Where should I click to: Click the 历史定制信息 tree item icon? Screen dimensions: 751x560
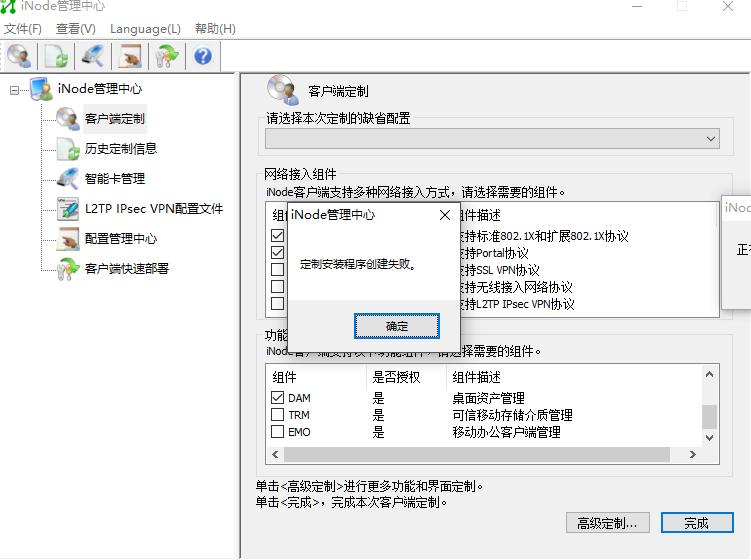pos(68,149)
